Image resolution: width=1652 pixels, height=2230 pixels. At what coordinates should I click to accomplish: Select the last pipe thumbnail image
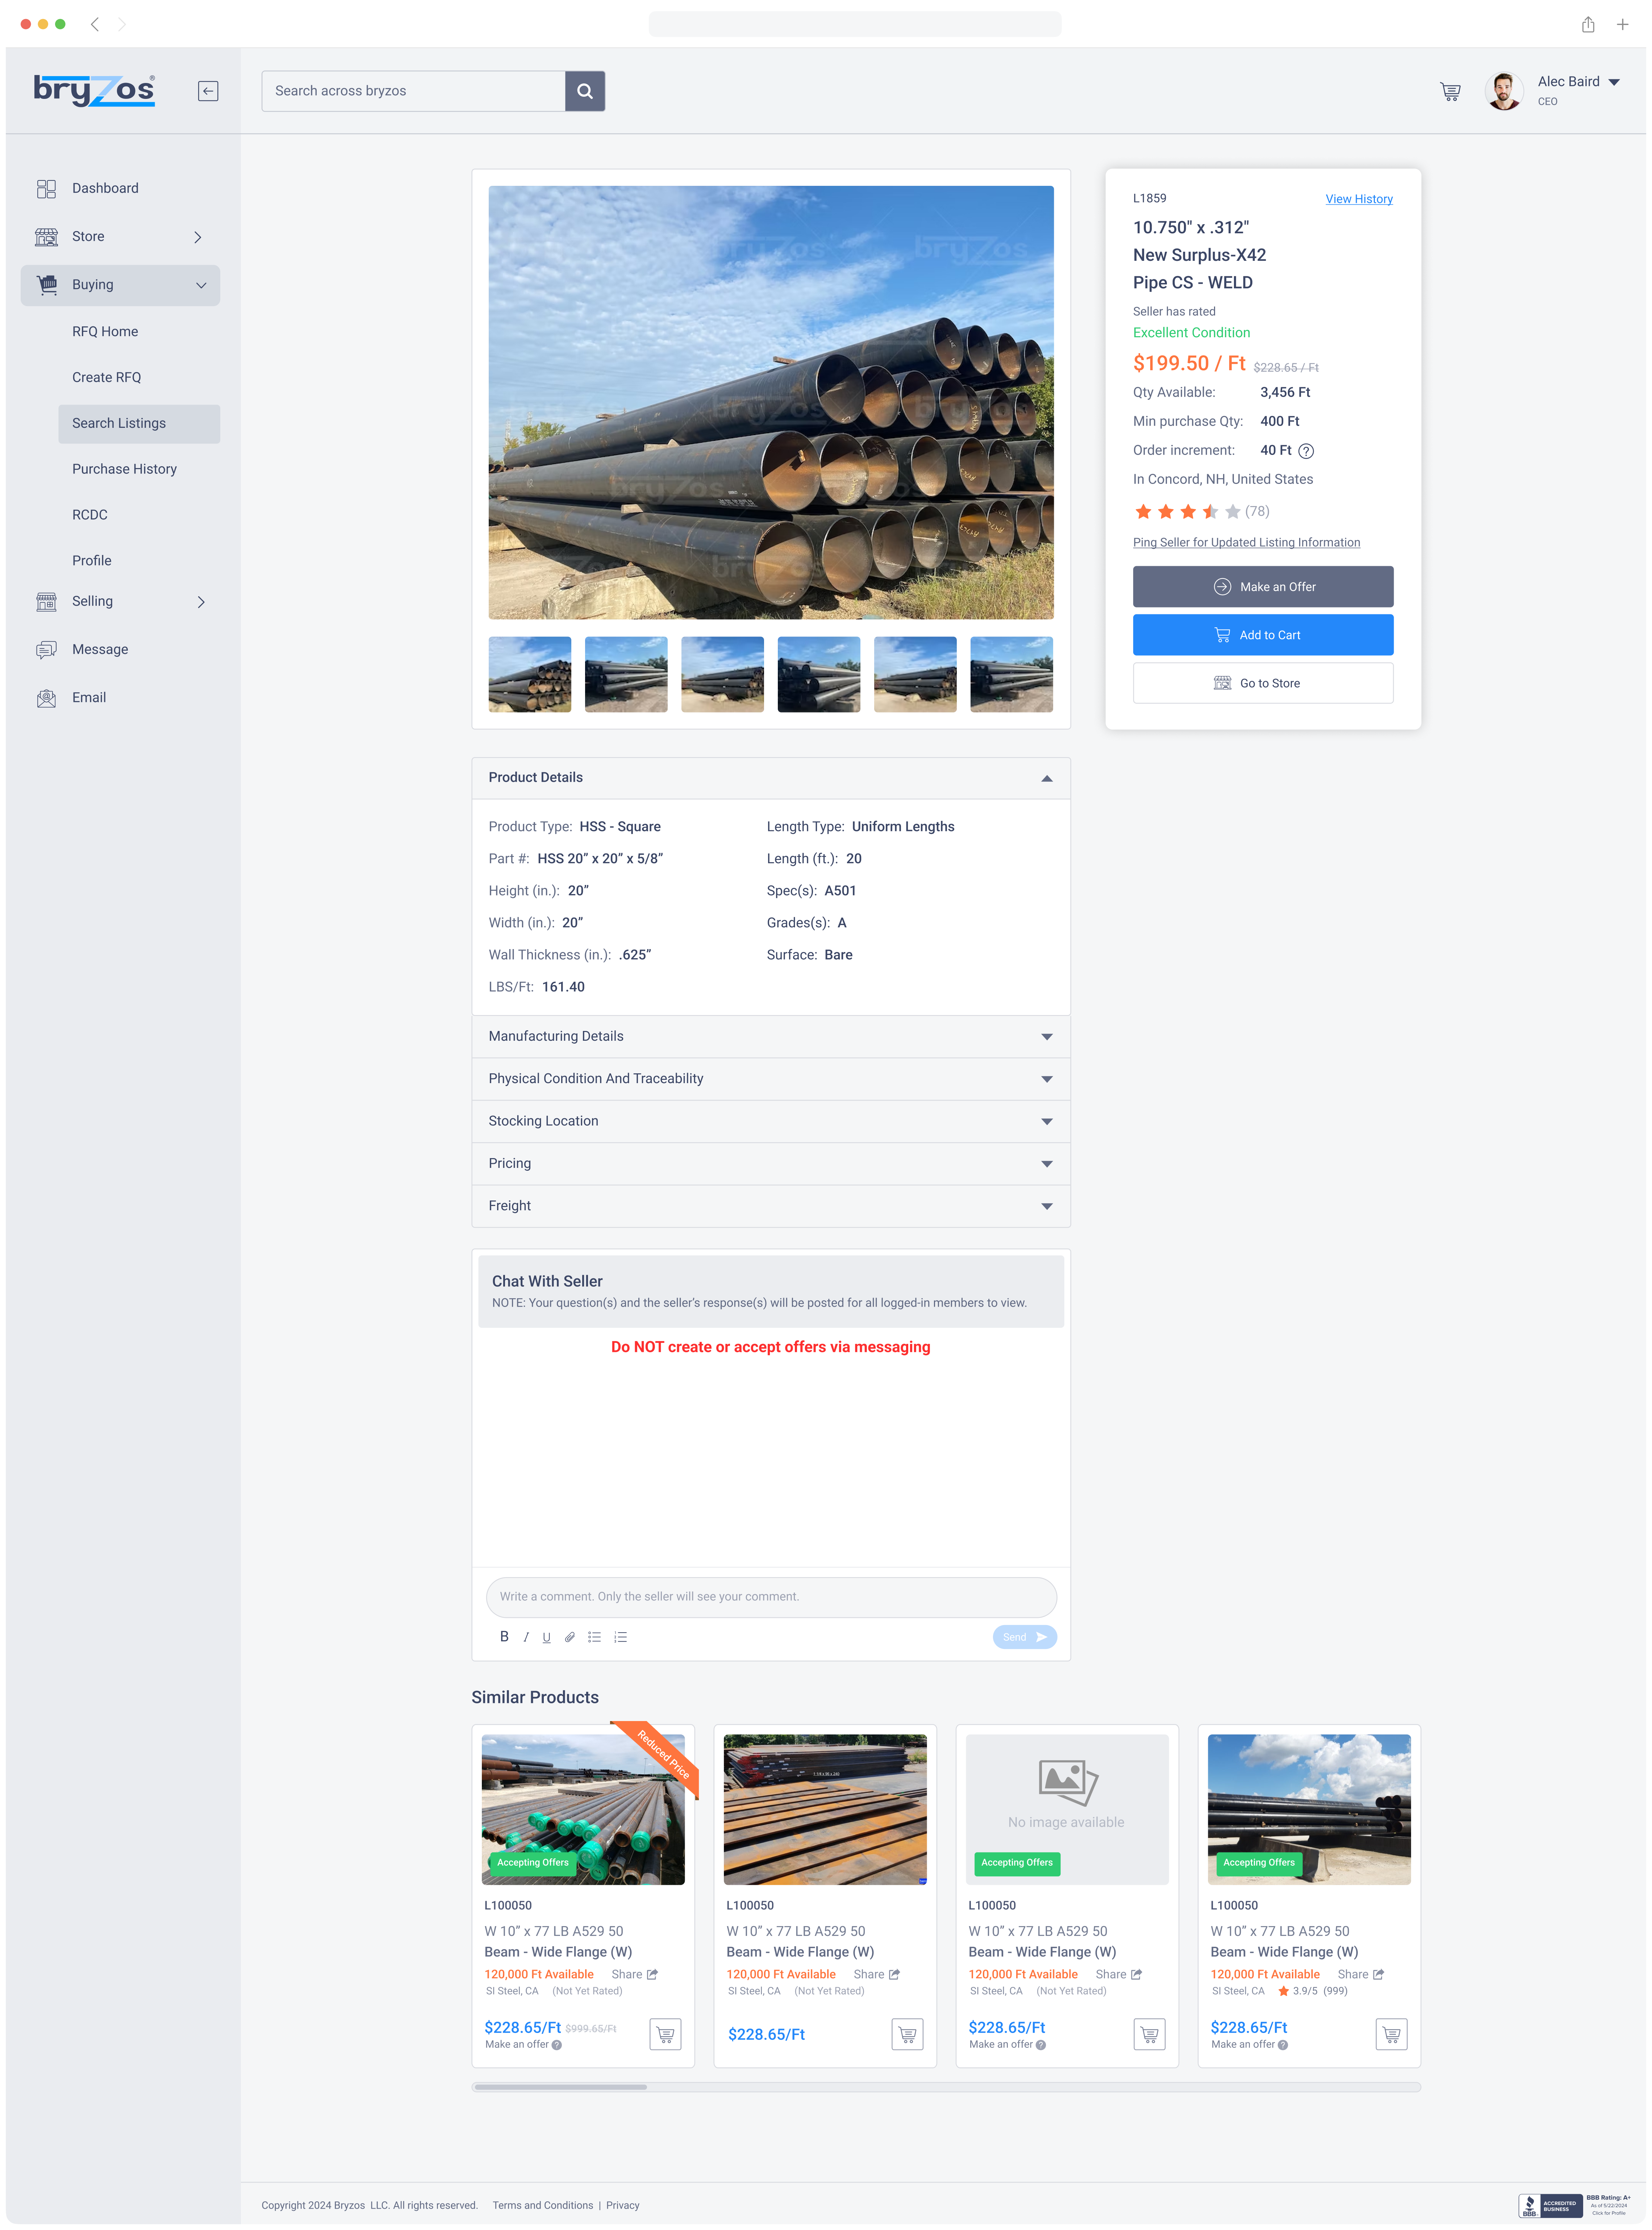pos(1011,675)
